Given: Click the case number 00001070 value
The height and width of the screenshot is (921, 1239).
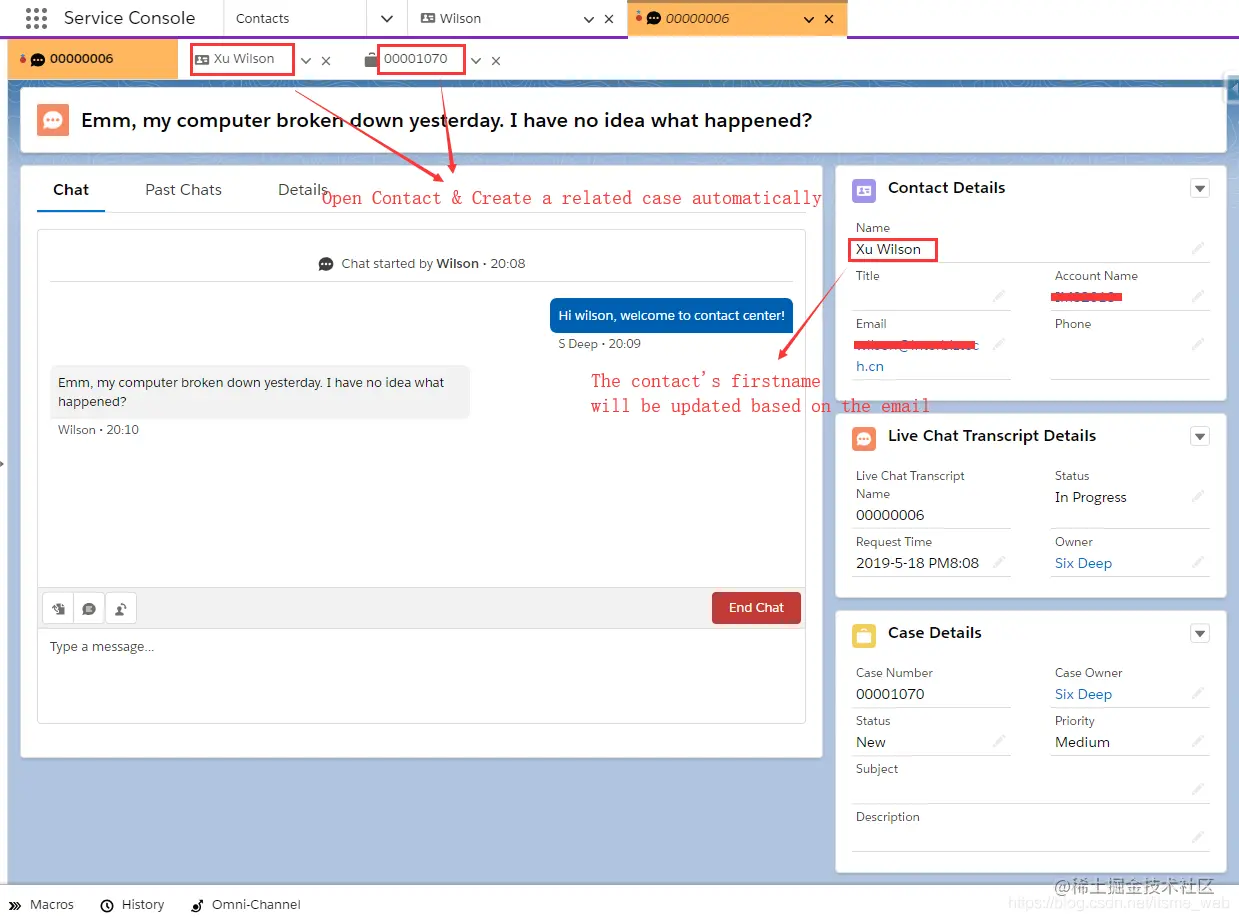Looking at the screenshot, I should click(890, 694).
